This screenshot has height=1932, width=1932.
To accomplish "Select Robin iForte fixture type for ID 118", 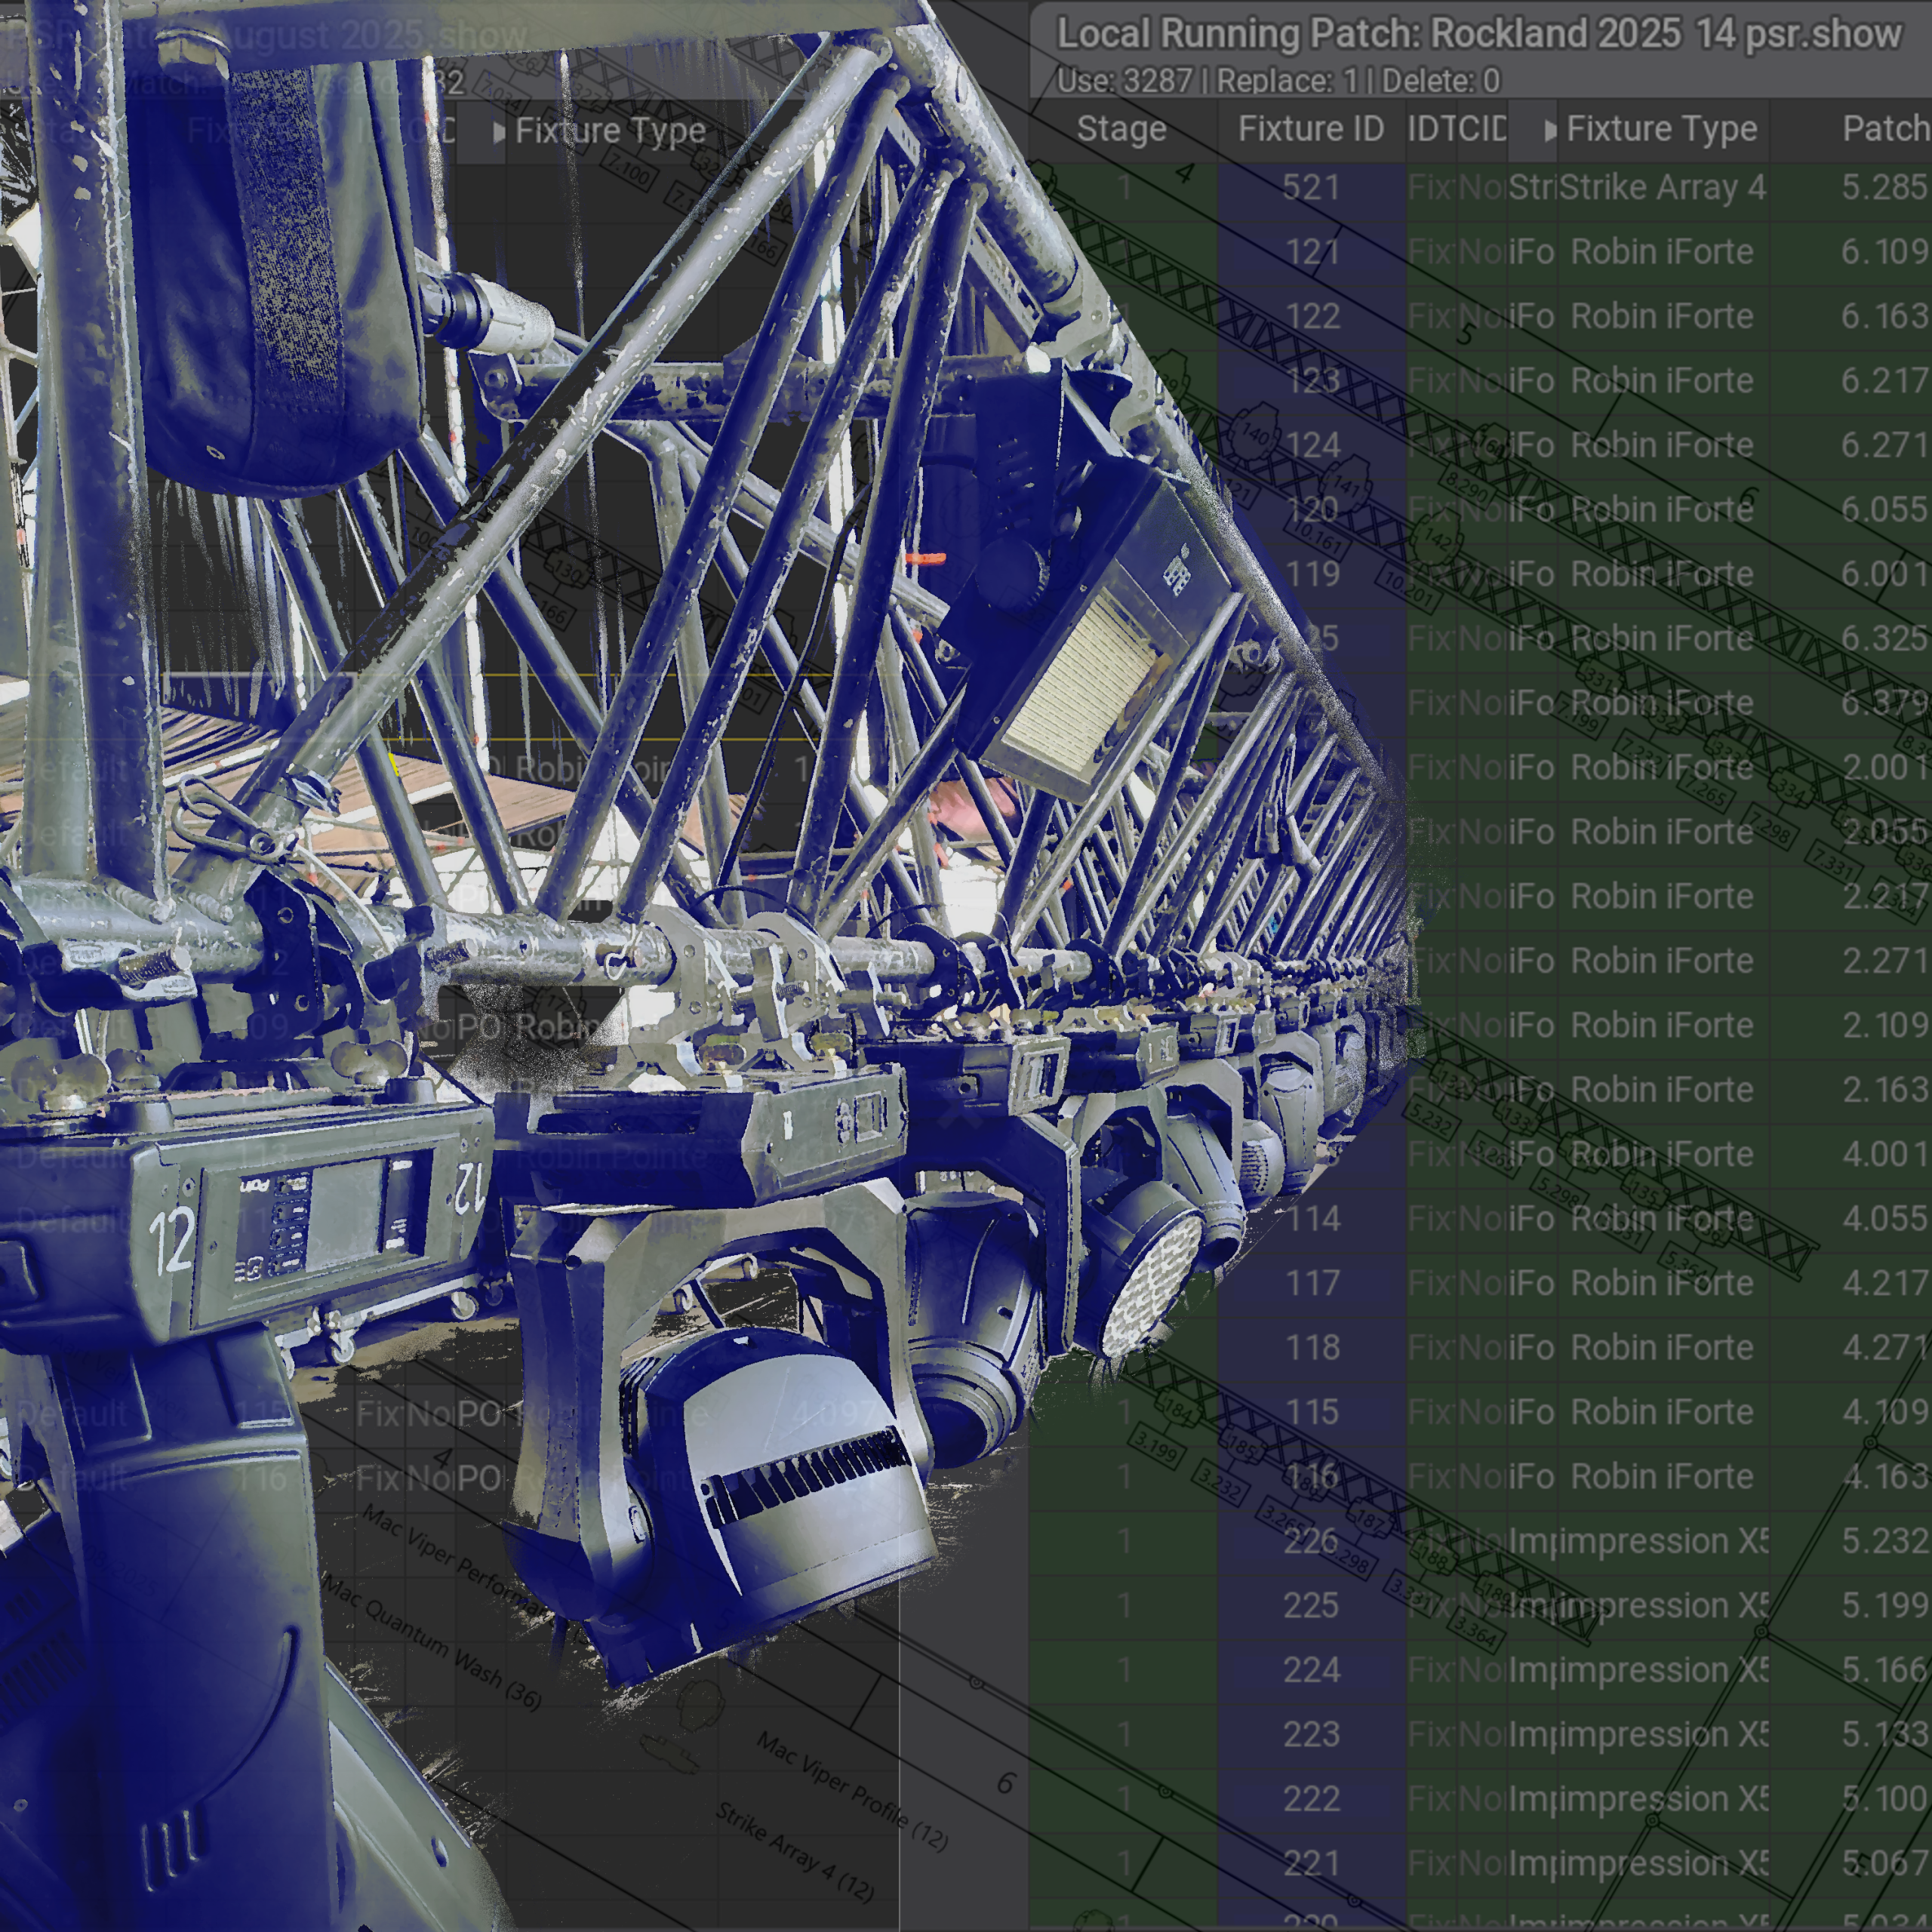I will [x=1661, y=1348].
